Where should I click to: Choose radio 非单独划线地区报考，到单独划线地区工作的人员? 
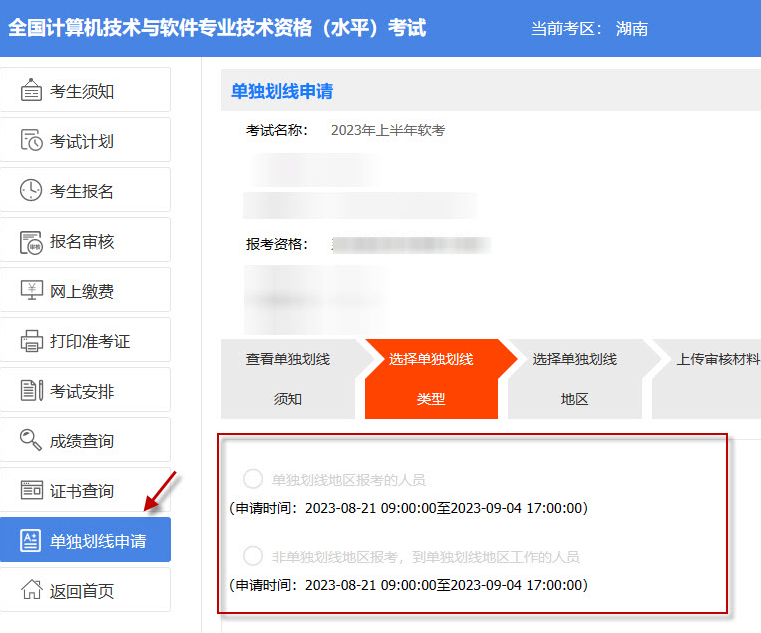pos(253,556)
